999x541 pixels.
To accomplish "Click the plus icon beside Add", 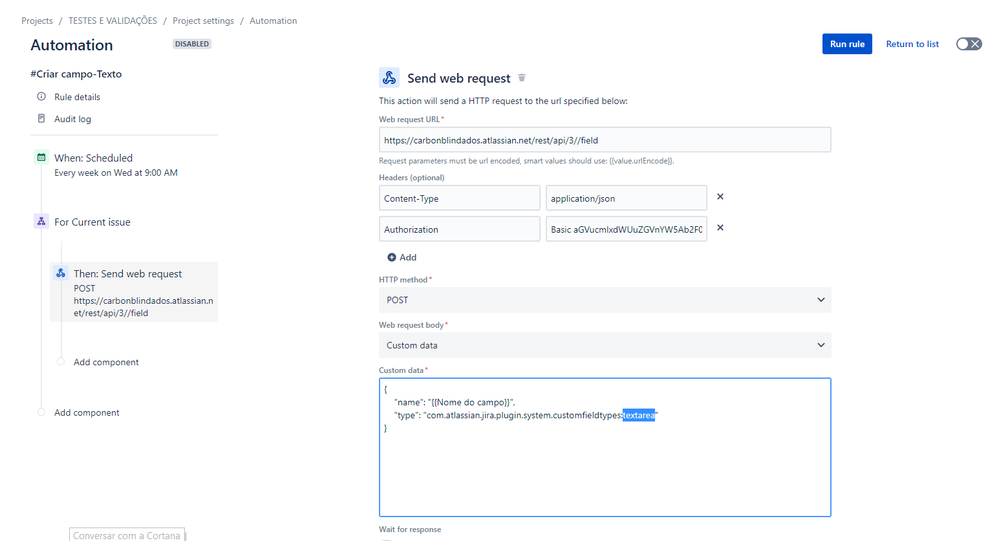I will click(x=392, y=257).
